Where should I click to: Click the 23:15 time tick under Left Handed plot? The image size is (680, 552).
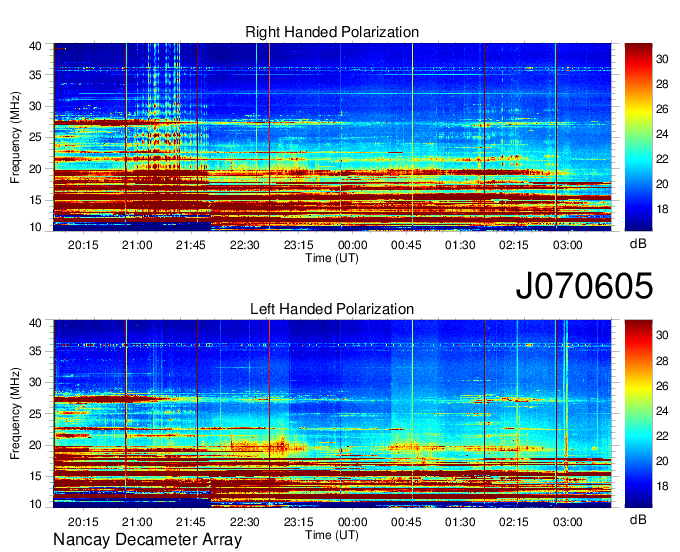tap(299, 522)
